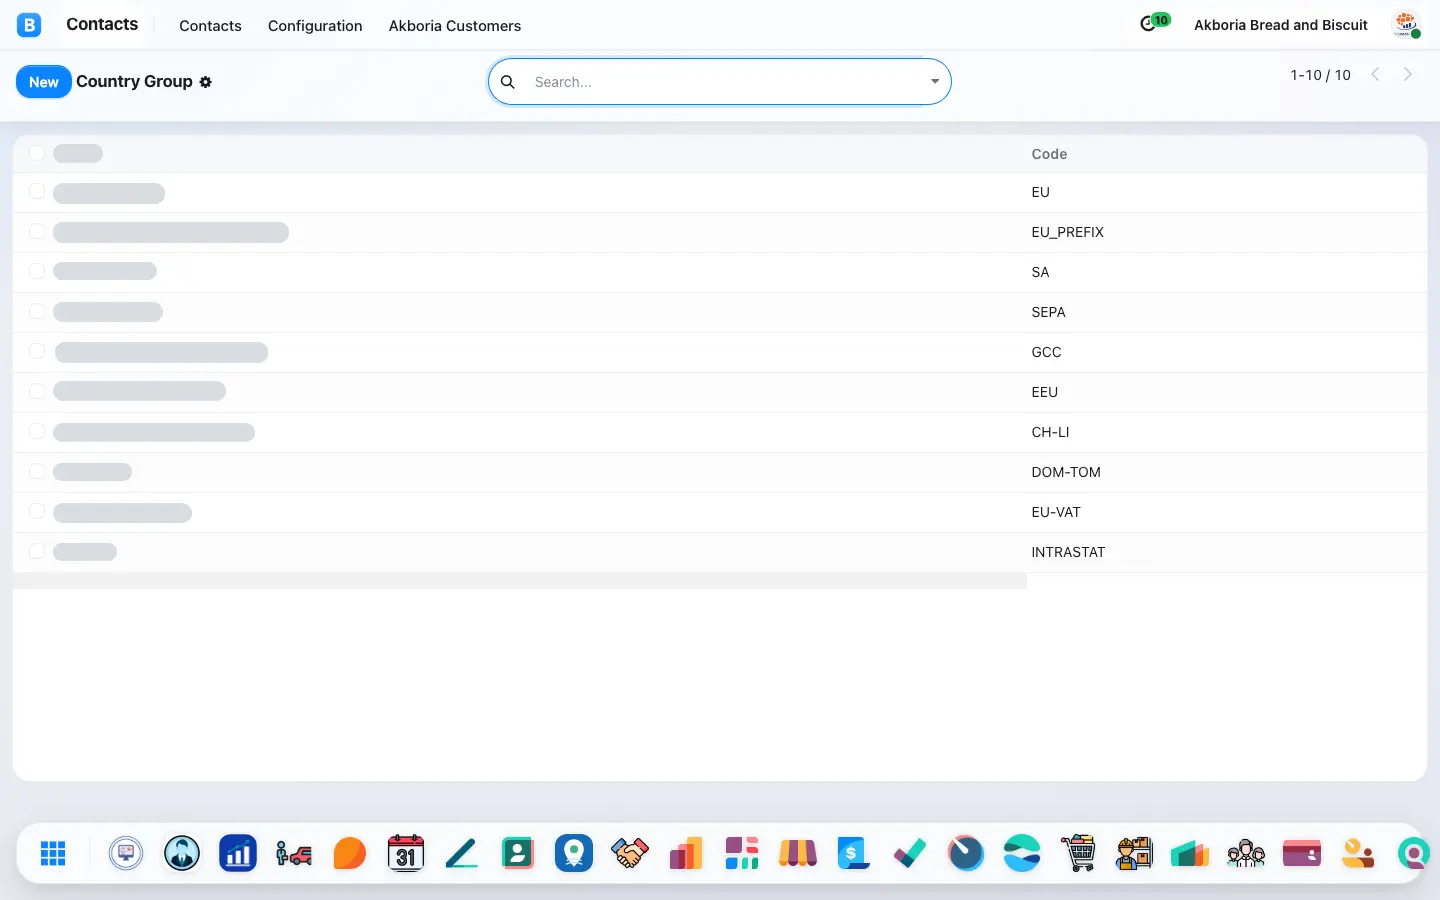Select the checkbox for the GCC row
The height and width of the screenshot is (900, 1440).
click(x=37, y=351)
